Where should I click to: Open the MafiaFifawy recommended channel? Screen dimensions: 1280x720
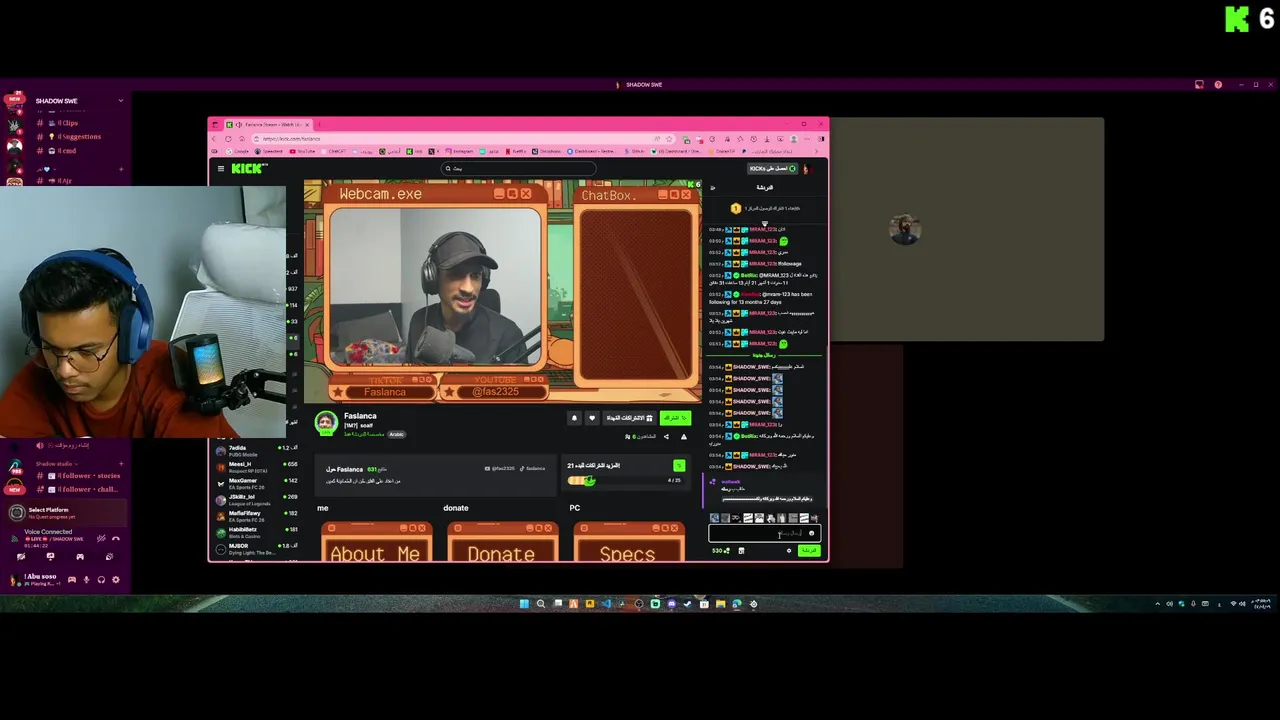click(255, 515)
